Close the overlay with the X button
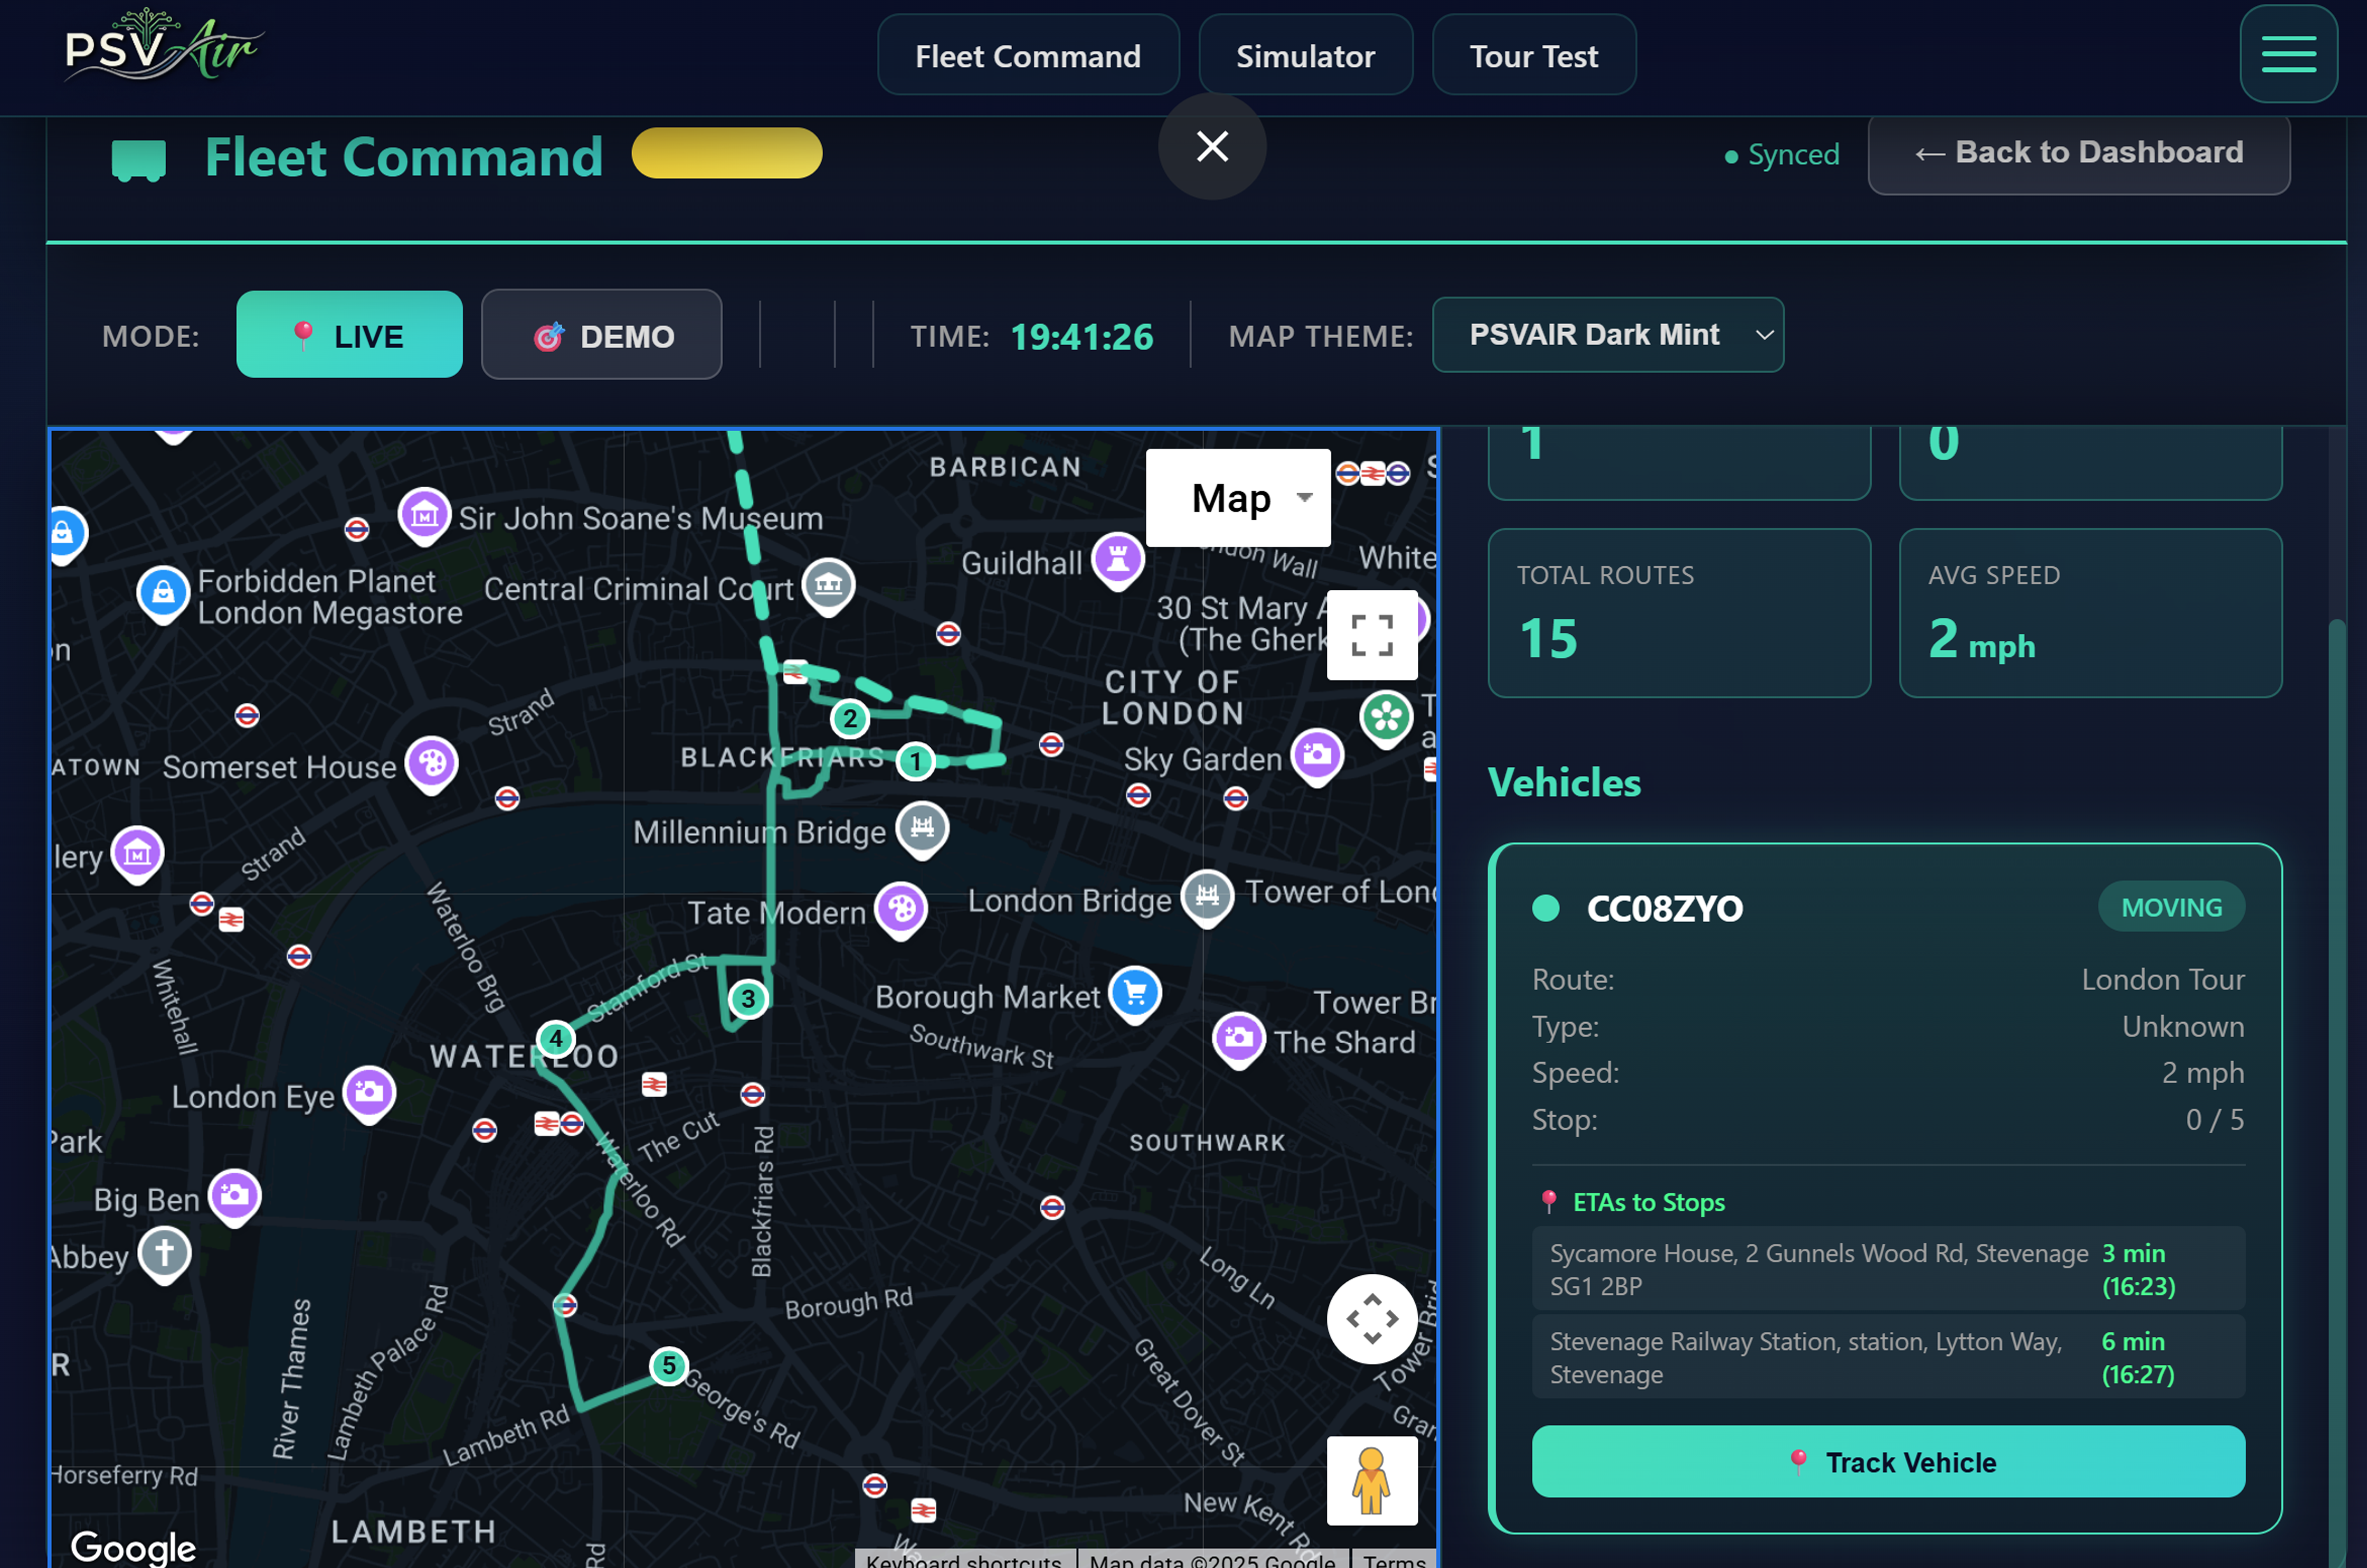 1212,146
